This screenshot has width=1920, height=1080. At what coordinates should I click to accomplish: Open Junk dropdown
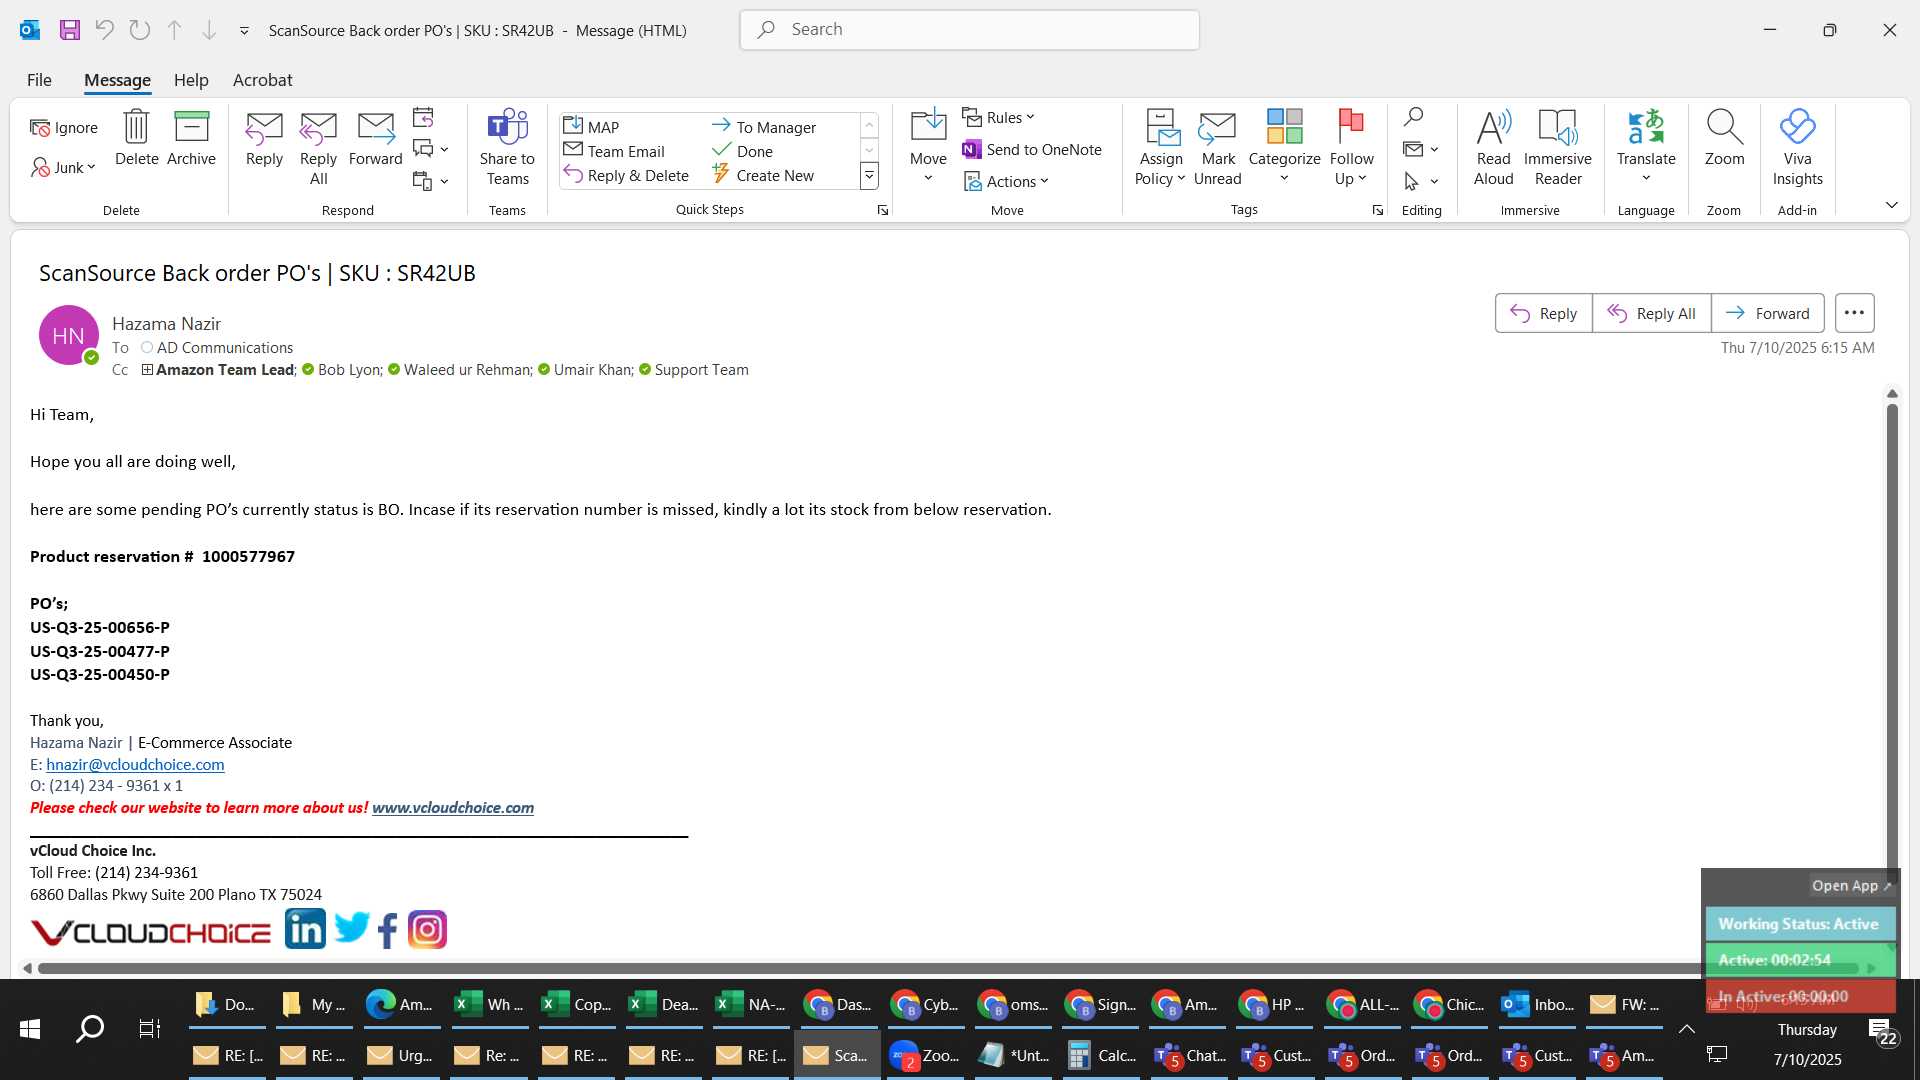point(63,167)
